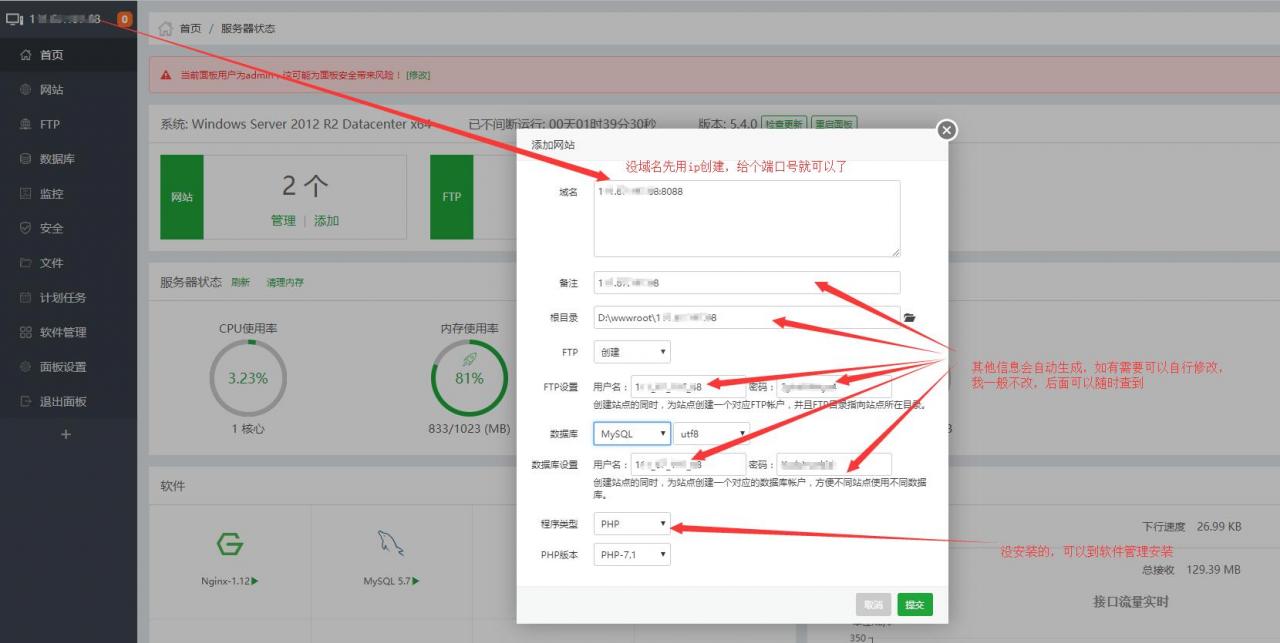Click the home icon next to 首页 sidebar

coord(26,55)
